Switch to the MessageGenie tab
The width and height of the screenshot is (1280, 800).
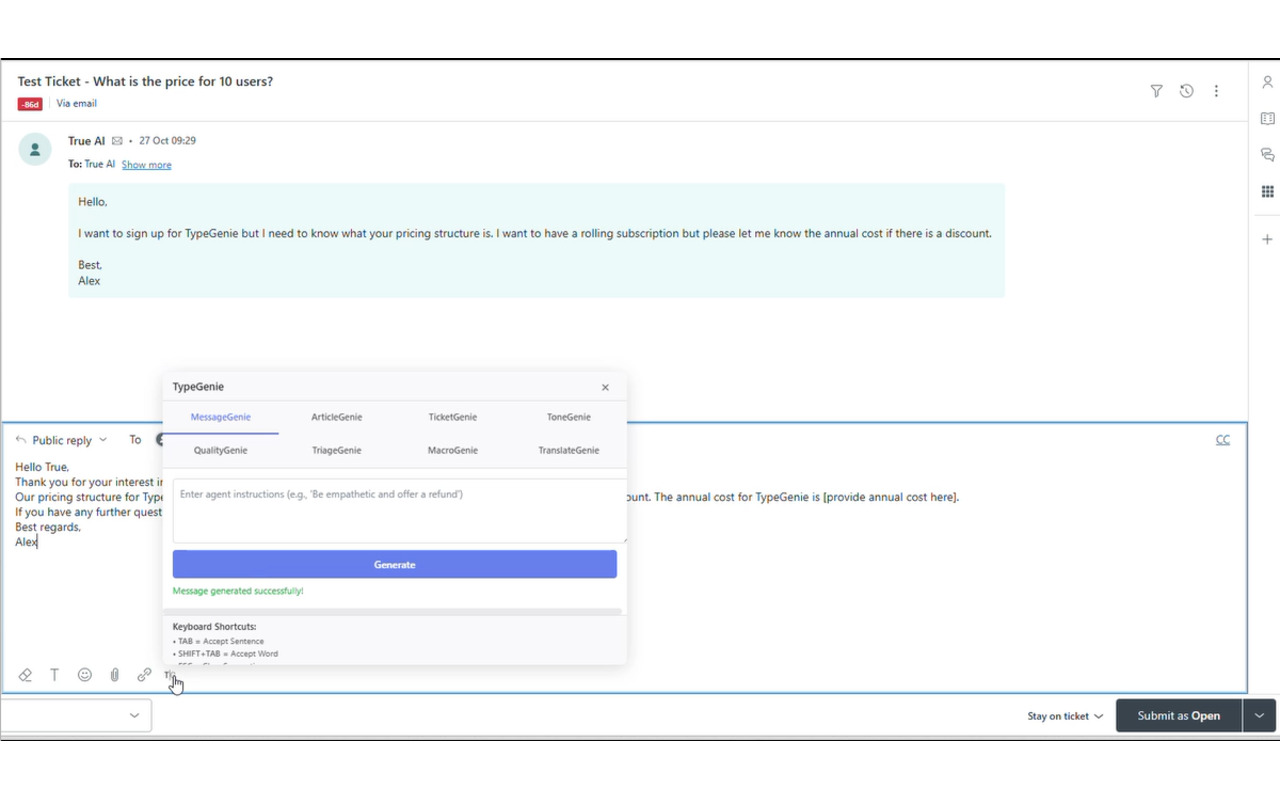tap(221, 417)
